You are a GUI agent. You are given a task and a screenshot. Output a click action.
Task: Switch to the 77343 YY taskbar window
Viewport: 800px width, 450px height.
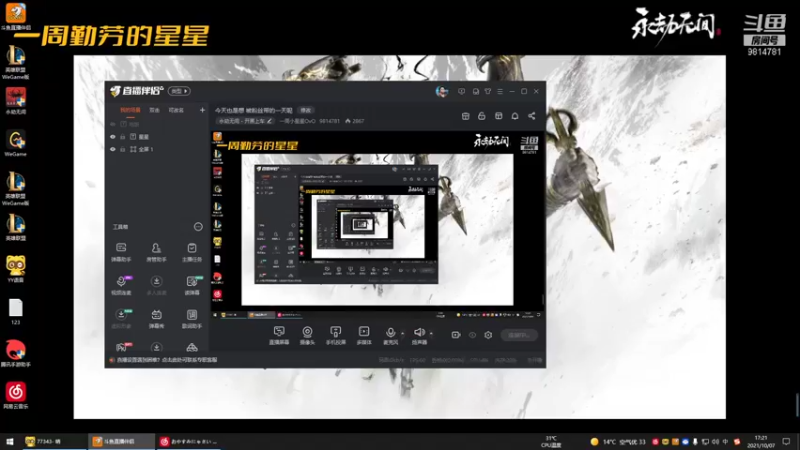54,441
